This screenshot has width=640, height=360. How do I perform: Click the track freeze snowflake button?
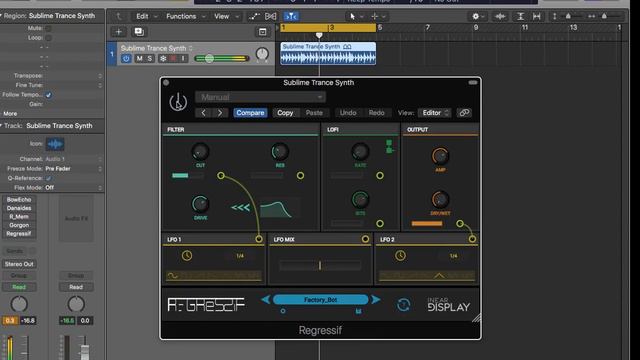tap(163, 59)
